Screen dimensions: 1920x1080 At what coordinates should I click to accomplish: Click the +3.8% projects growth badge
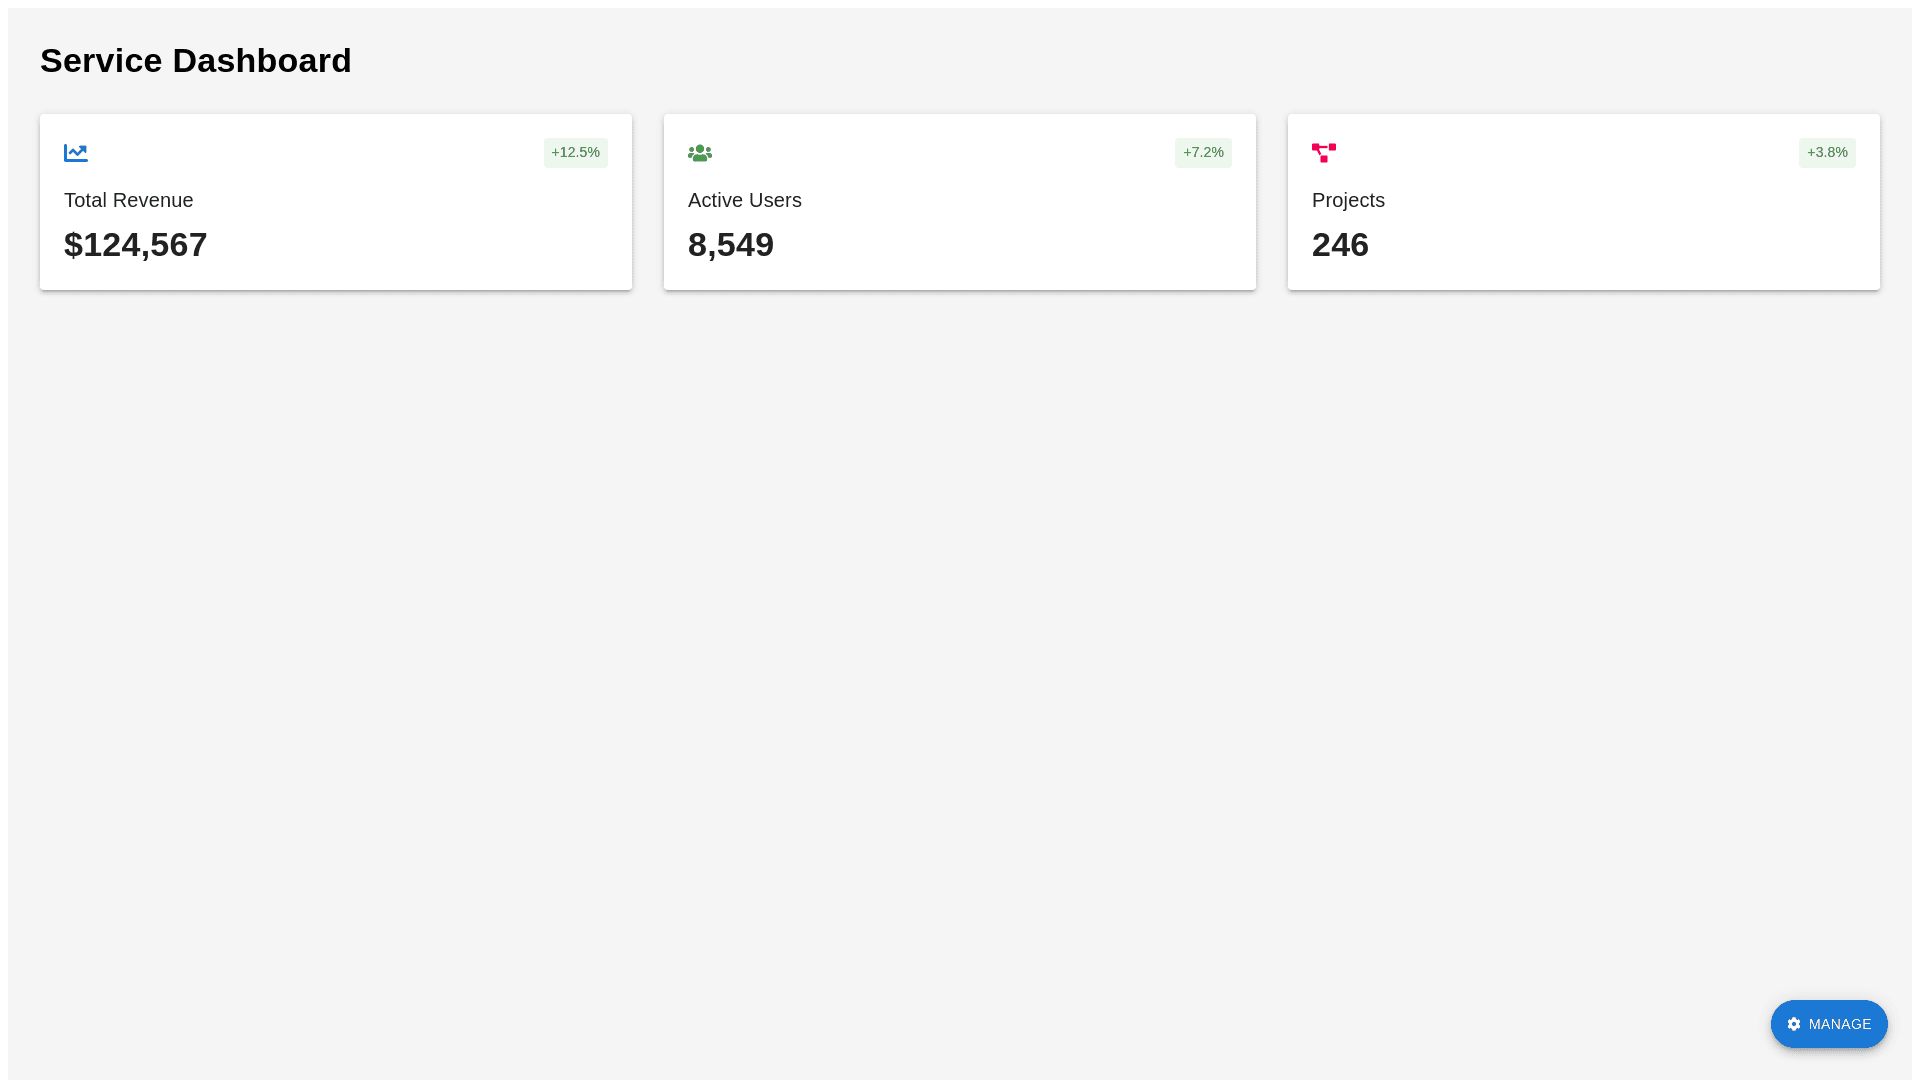[1827, 153]
